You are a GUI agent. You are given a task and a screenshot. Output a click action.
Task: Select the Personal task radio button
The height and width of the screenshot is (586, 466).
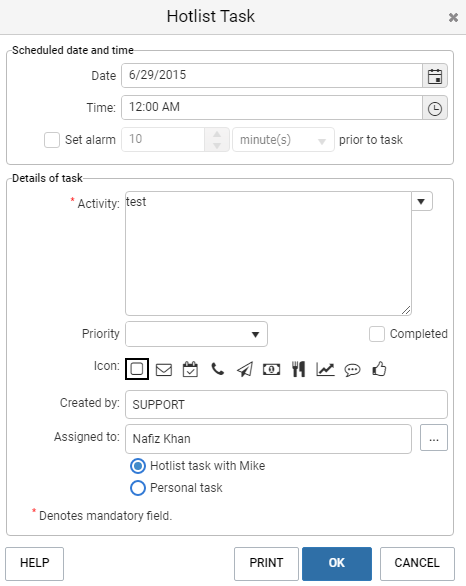click(x=138, y=488)
